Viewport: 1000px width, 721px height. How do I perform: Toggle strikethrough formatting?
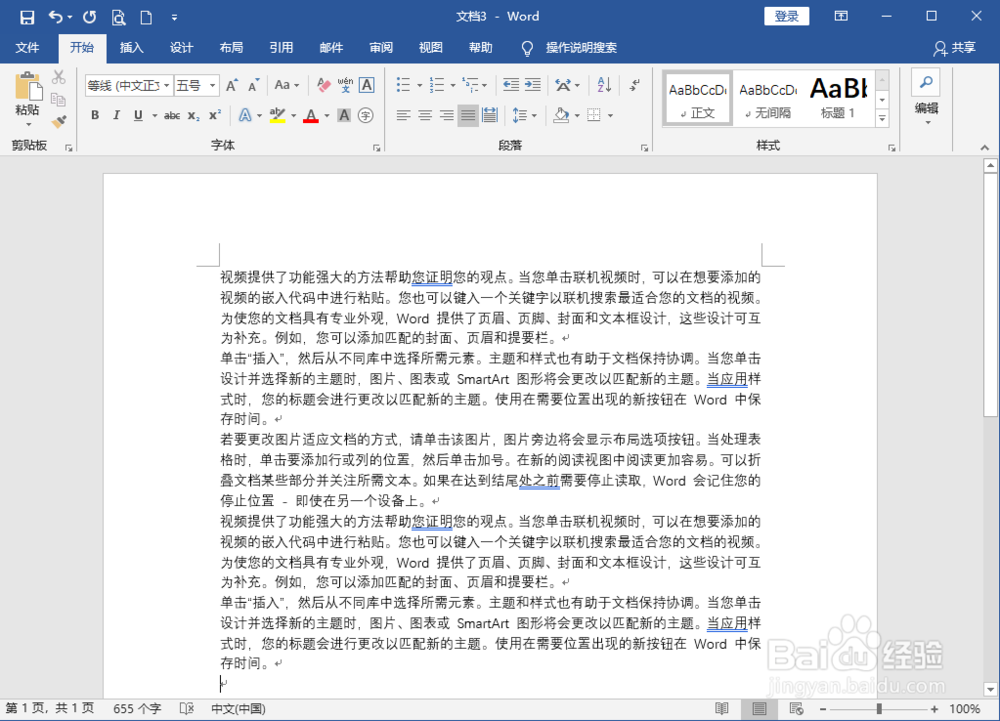point(172,115)
